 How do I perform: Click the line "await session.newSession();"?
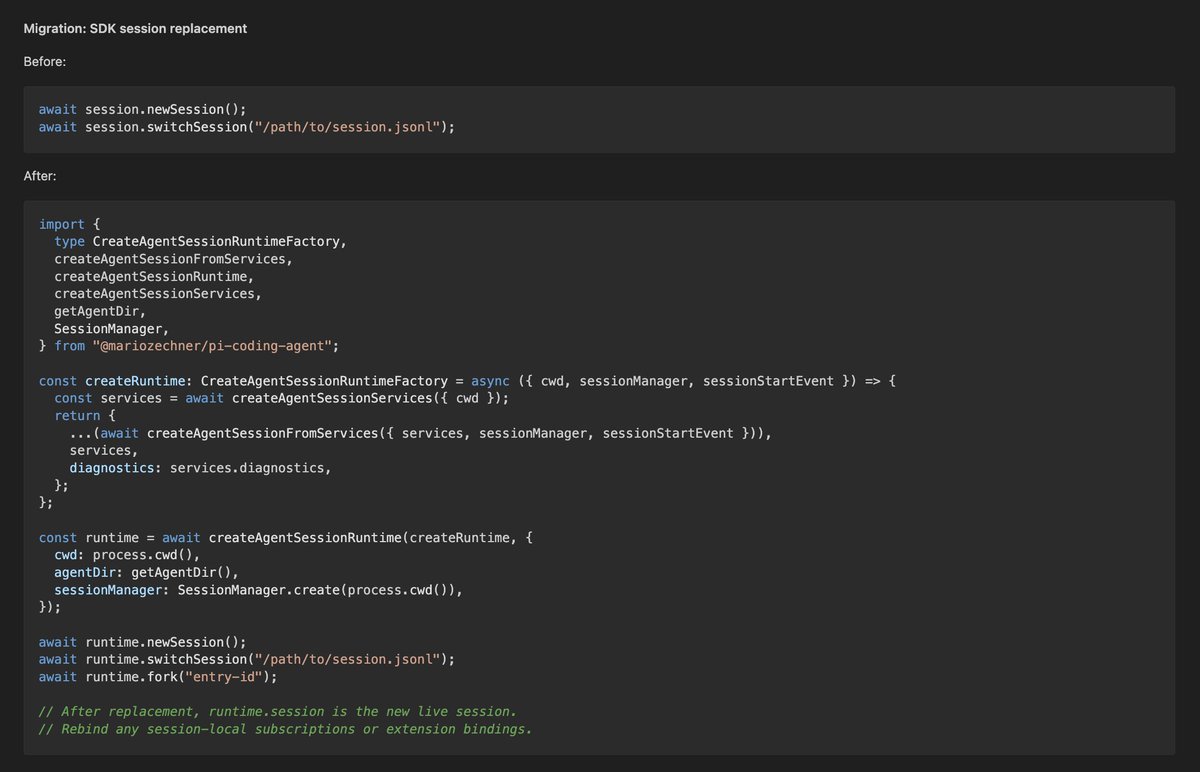[143, 109]
